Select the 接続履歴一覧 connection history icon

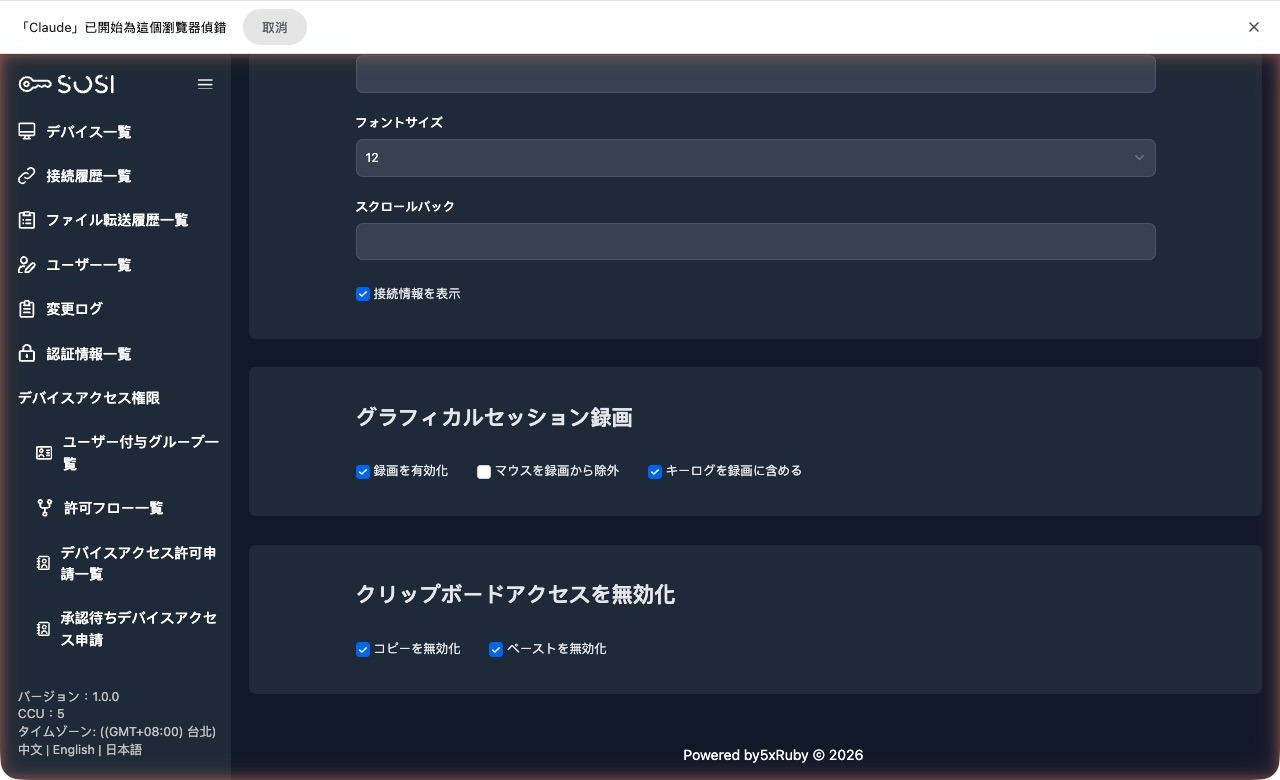(x=26, y=175)
